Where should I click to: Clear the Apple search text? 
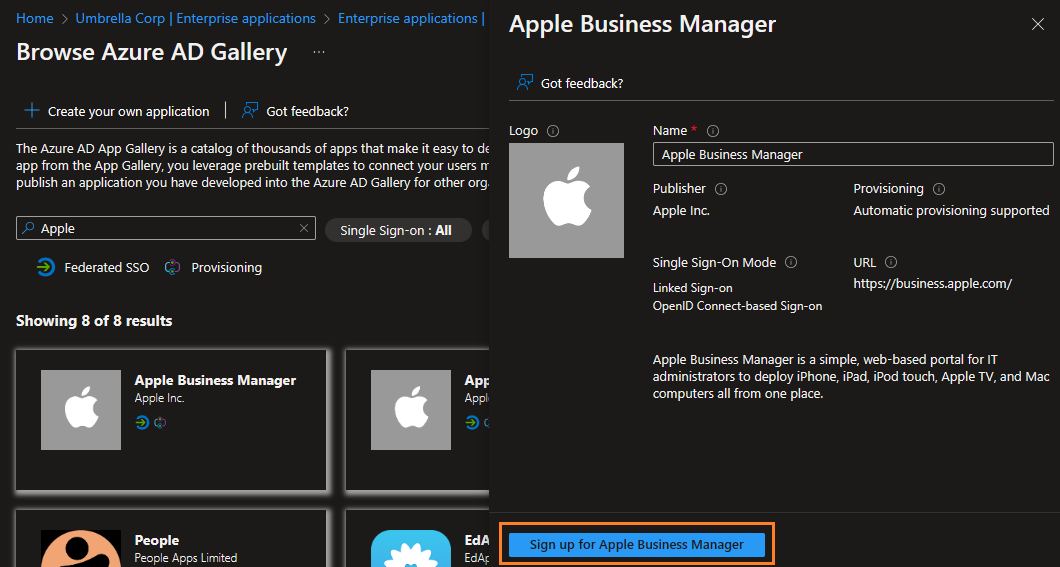coord(304,228)
